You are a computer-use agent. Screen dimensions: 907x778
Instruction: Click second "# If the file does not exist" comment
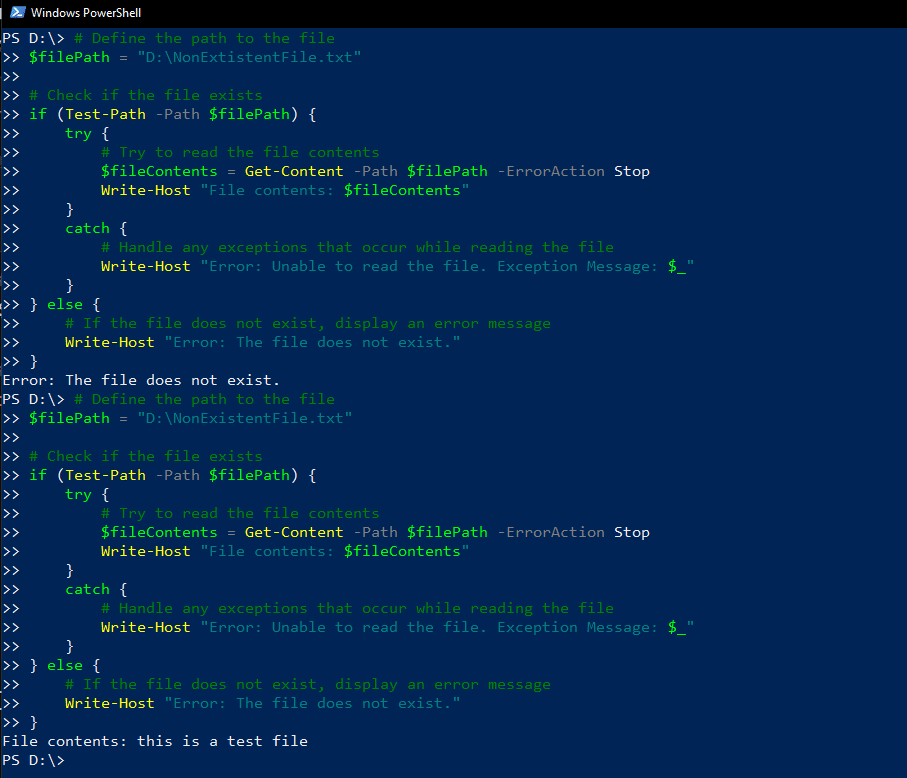(x=308, y=684)
